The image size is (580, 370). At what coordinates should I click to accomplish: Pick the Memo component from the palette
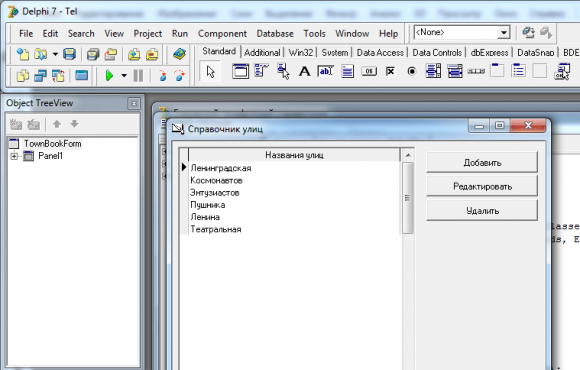pos(347,71)
